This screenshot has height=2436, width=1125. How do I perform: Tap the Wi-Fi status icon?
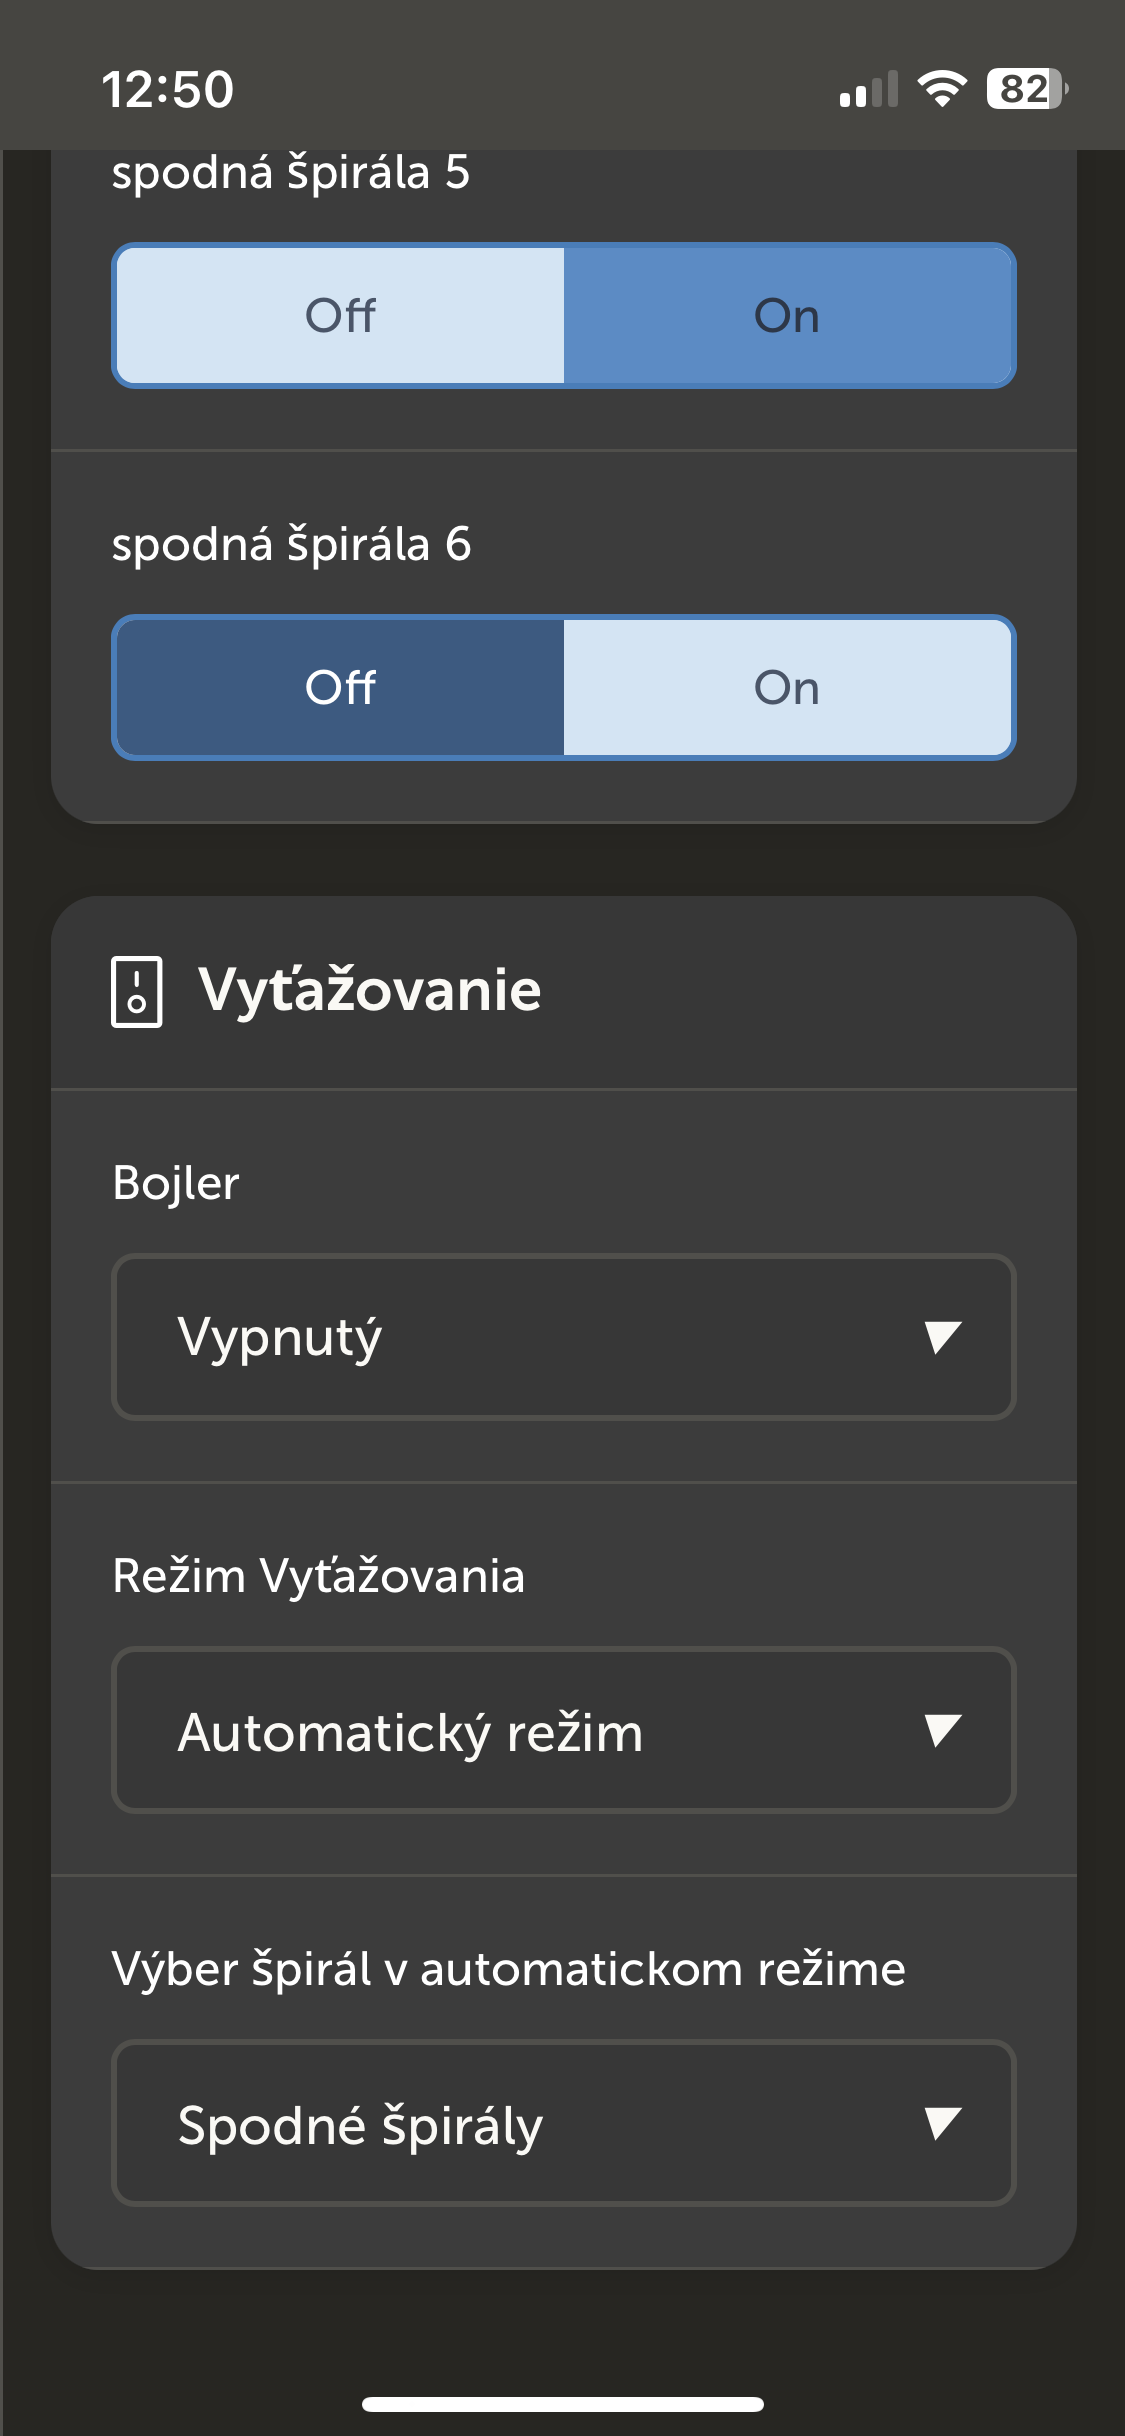(942, 89)
